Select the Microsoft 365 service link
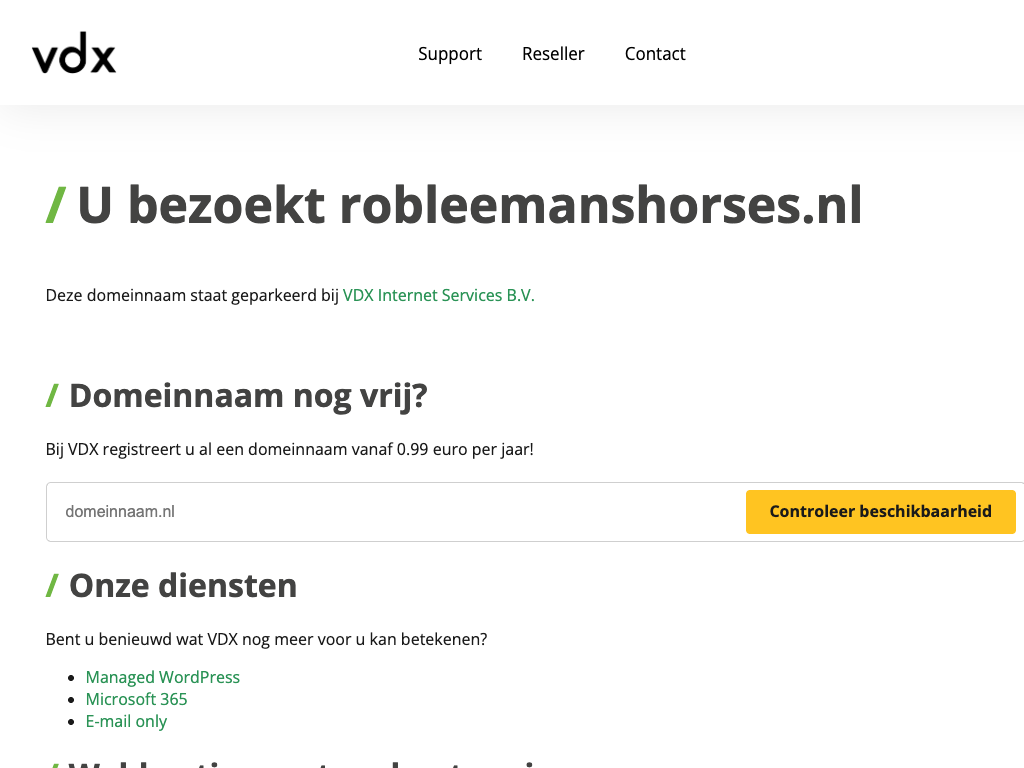1024x768 pixels. pyautogui.click(x=136, y=700)
